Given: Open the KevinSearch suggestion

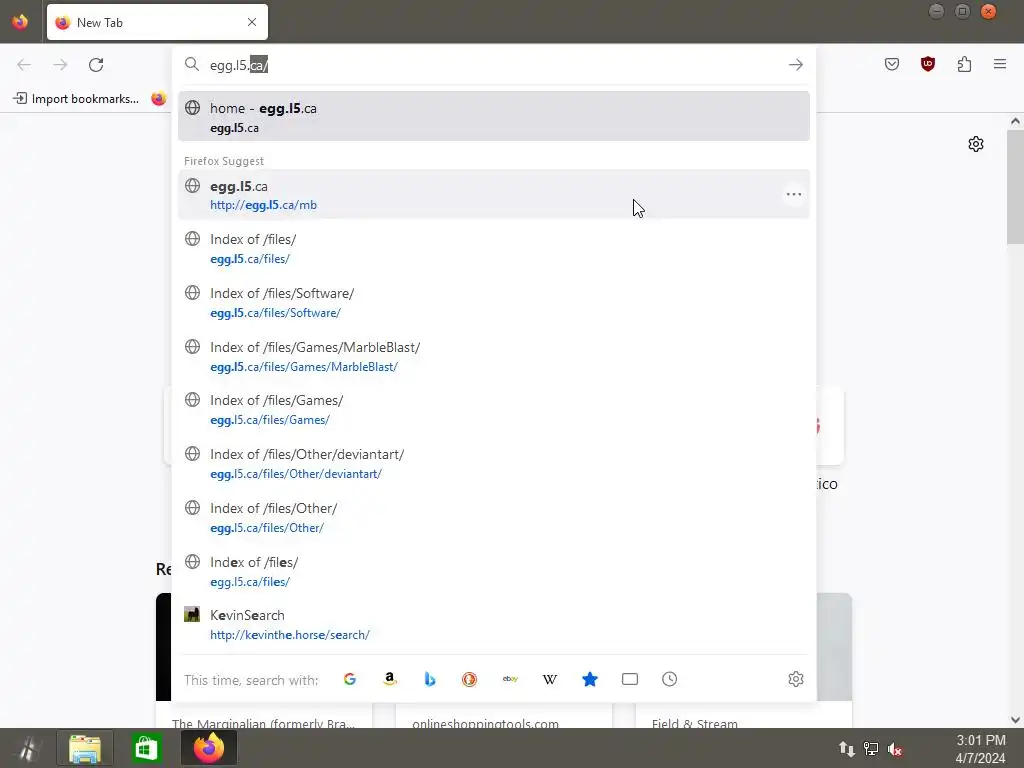Looking at the screenshot, I should (494, 624).
